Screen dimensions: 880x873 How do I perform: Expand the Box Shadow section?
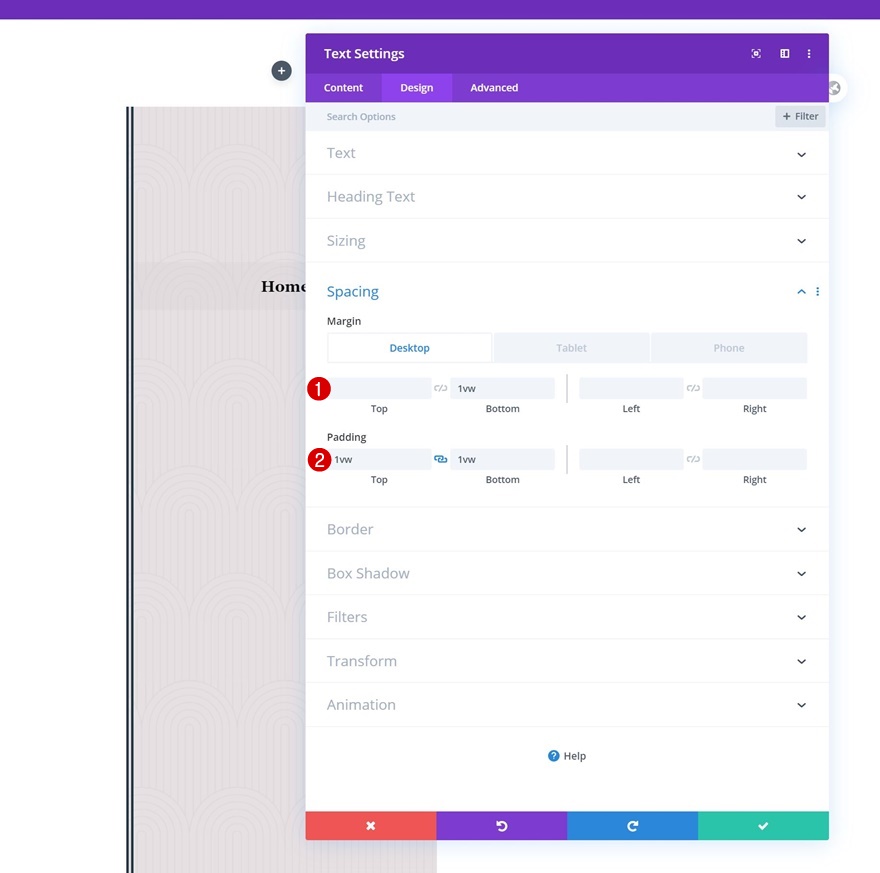(567, 573)
